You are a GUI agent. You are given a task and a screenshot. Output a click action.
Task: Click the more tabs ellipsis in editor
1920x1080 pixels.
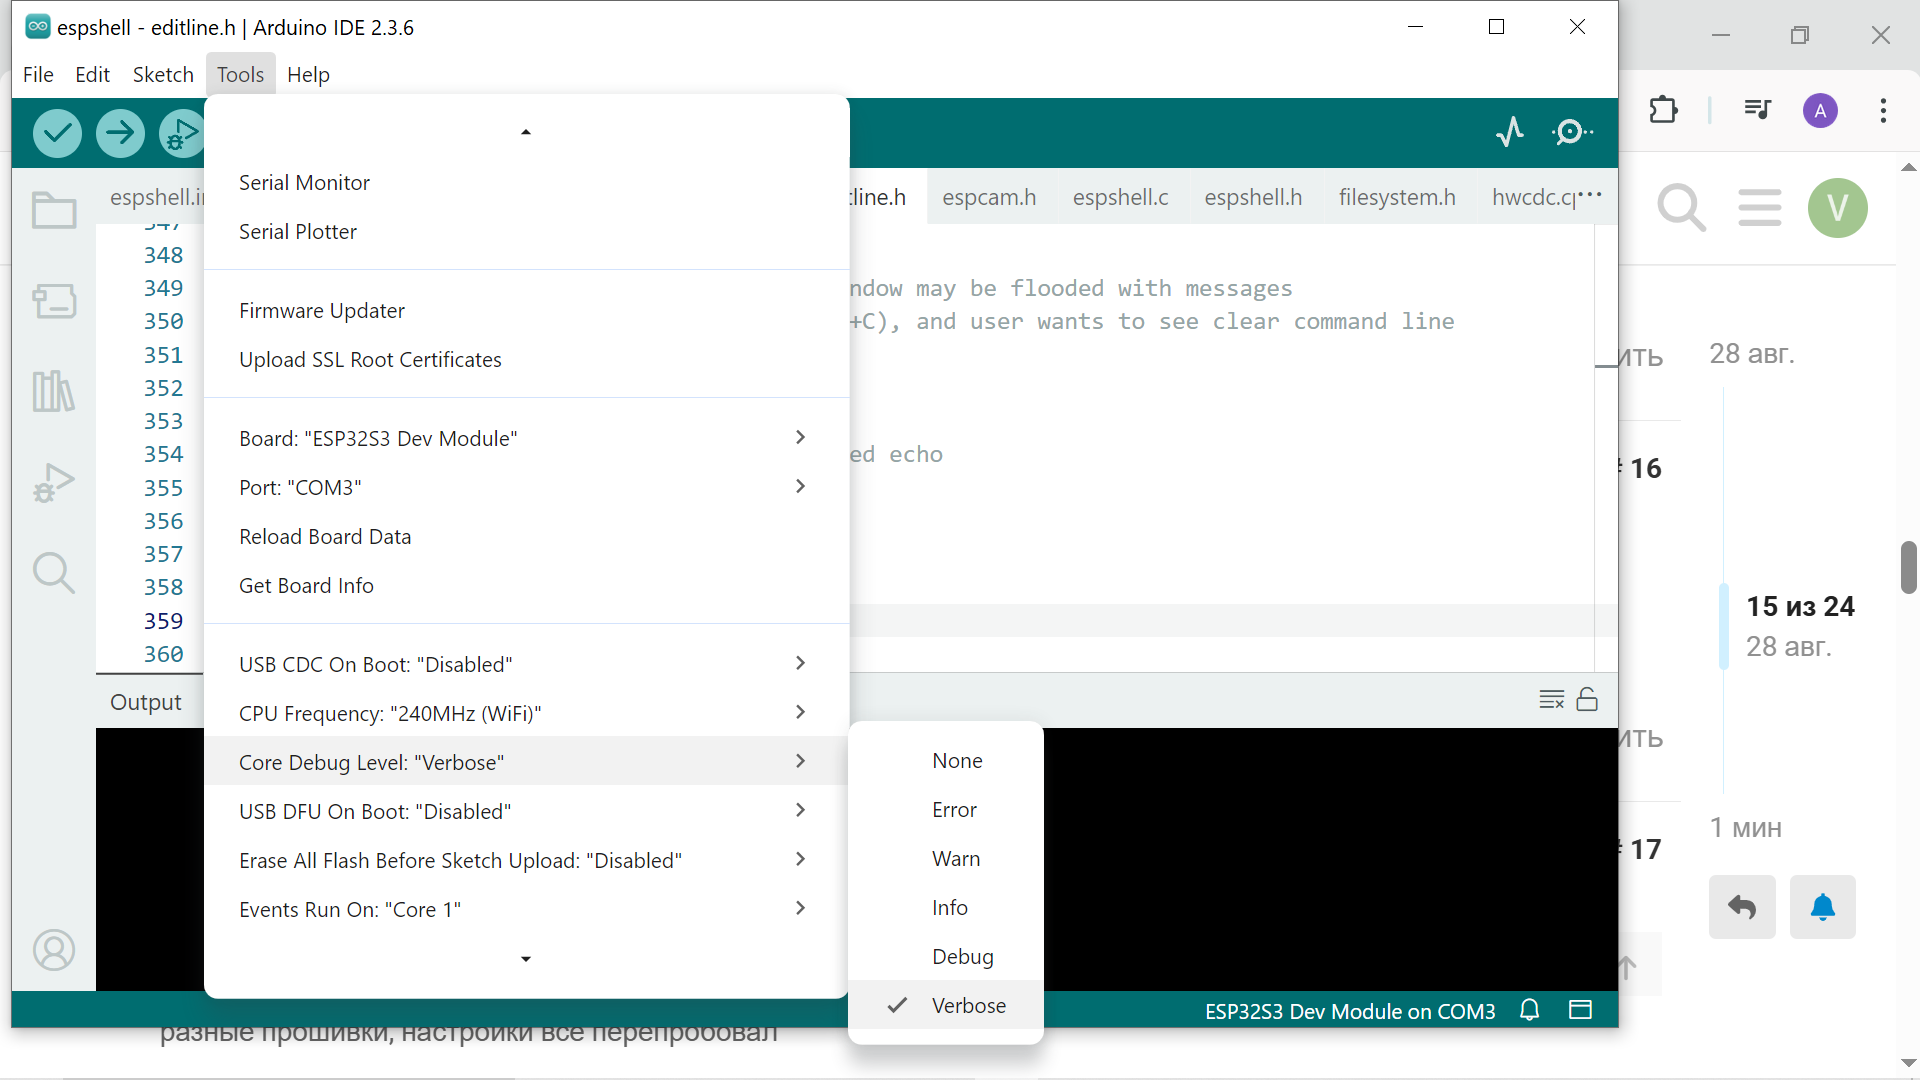(x=1589, y=194)
